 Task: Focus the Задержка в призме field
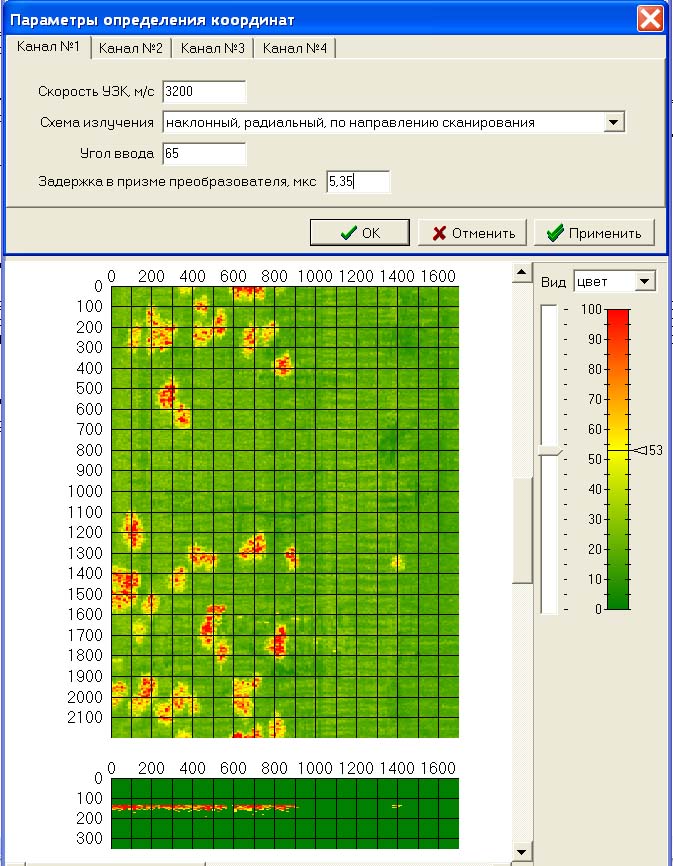tap(358, 181)
